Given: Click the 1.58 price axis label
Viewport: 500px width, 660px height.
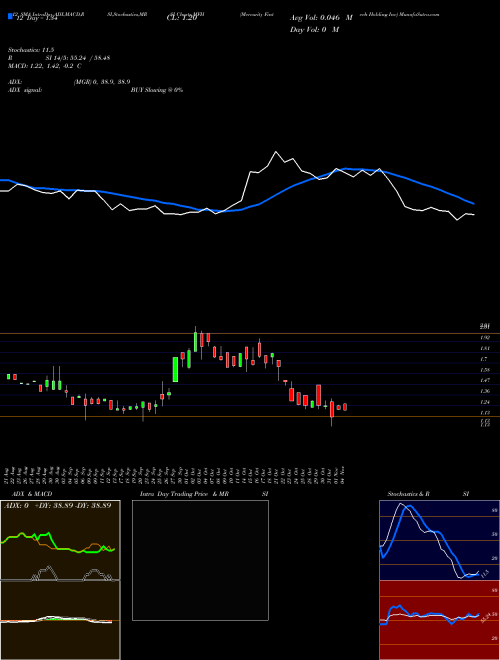Looking at the screenshot, I should click(x=483, y=370).
